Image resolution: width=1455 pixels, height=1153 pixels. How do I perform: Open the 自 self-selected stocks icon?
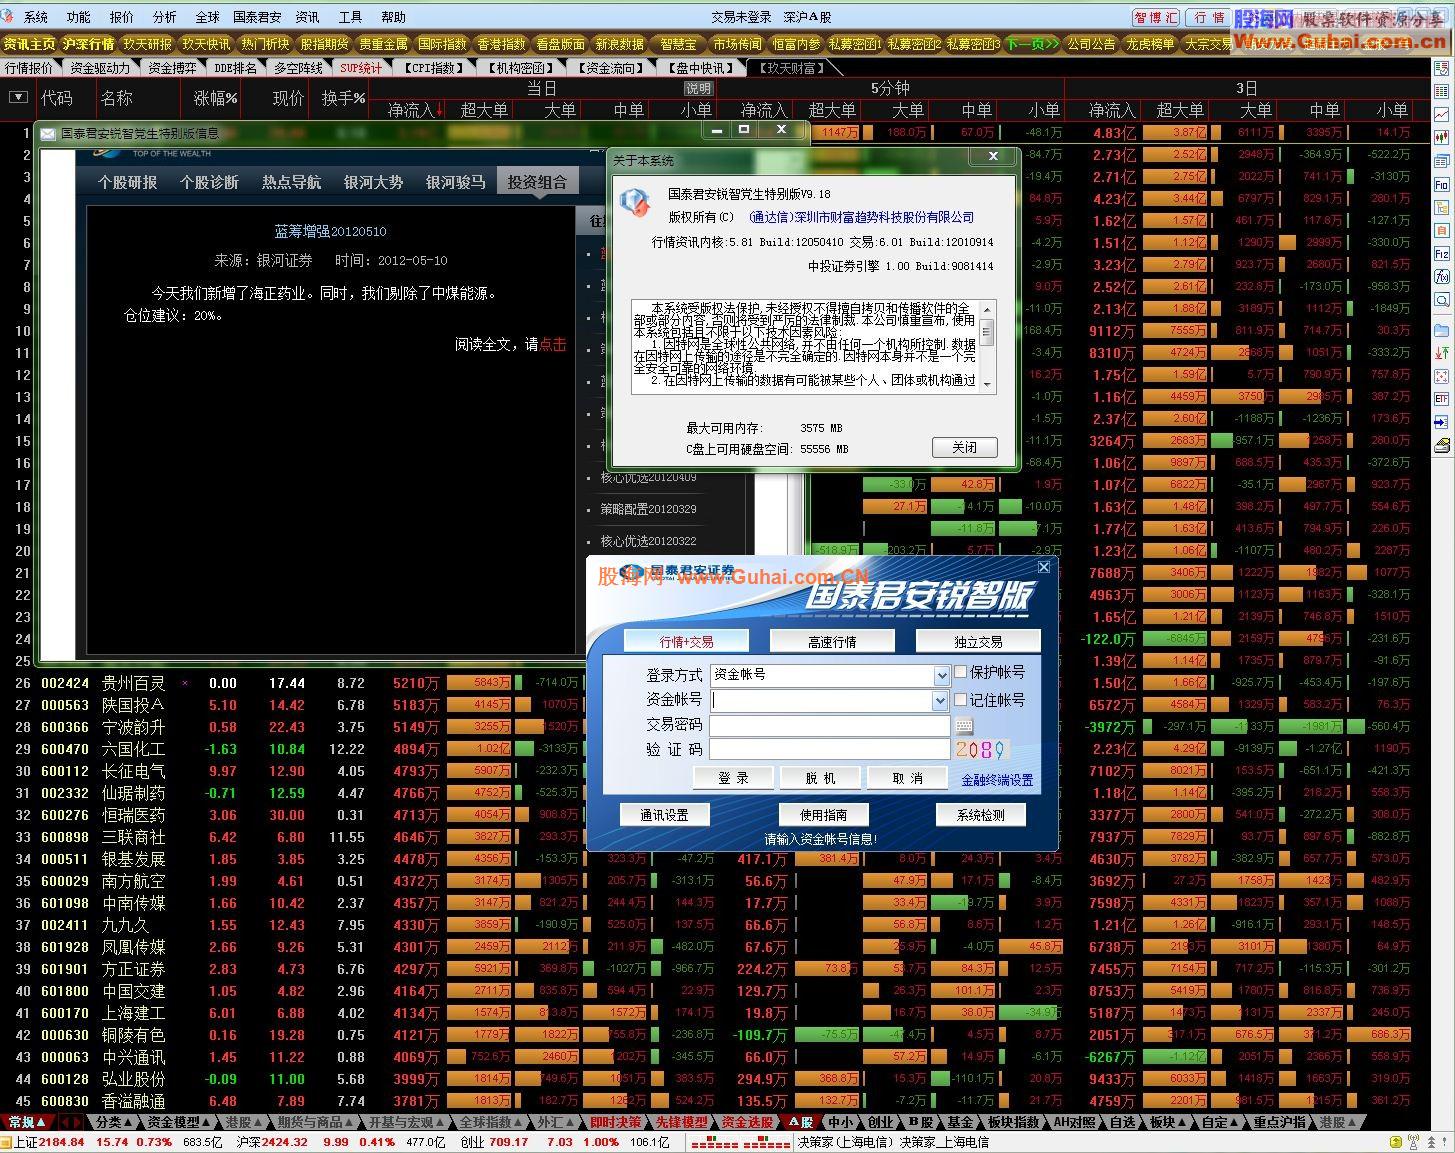tap(1442, 231)
